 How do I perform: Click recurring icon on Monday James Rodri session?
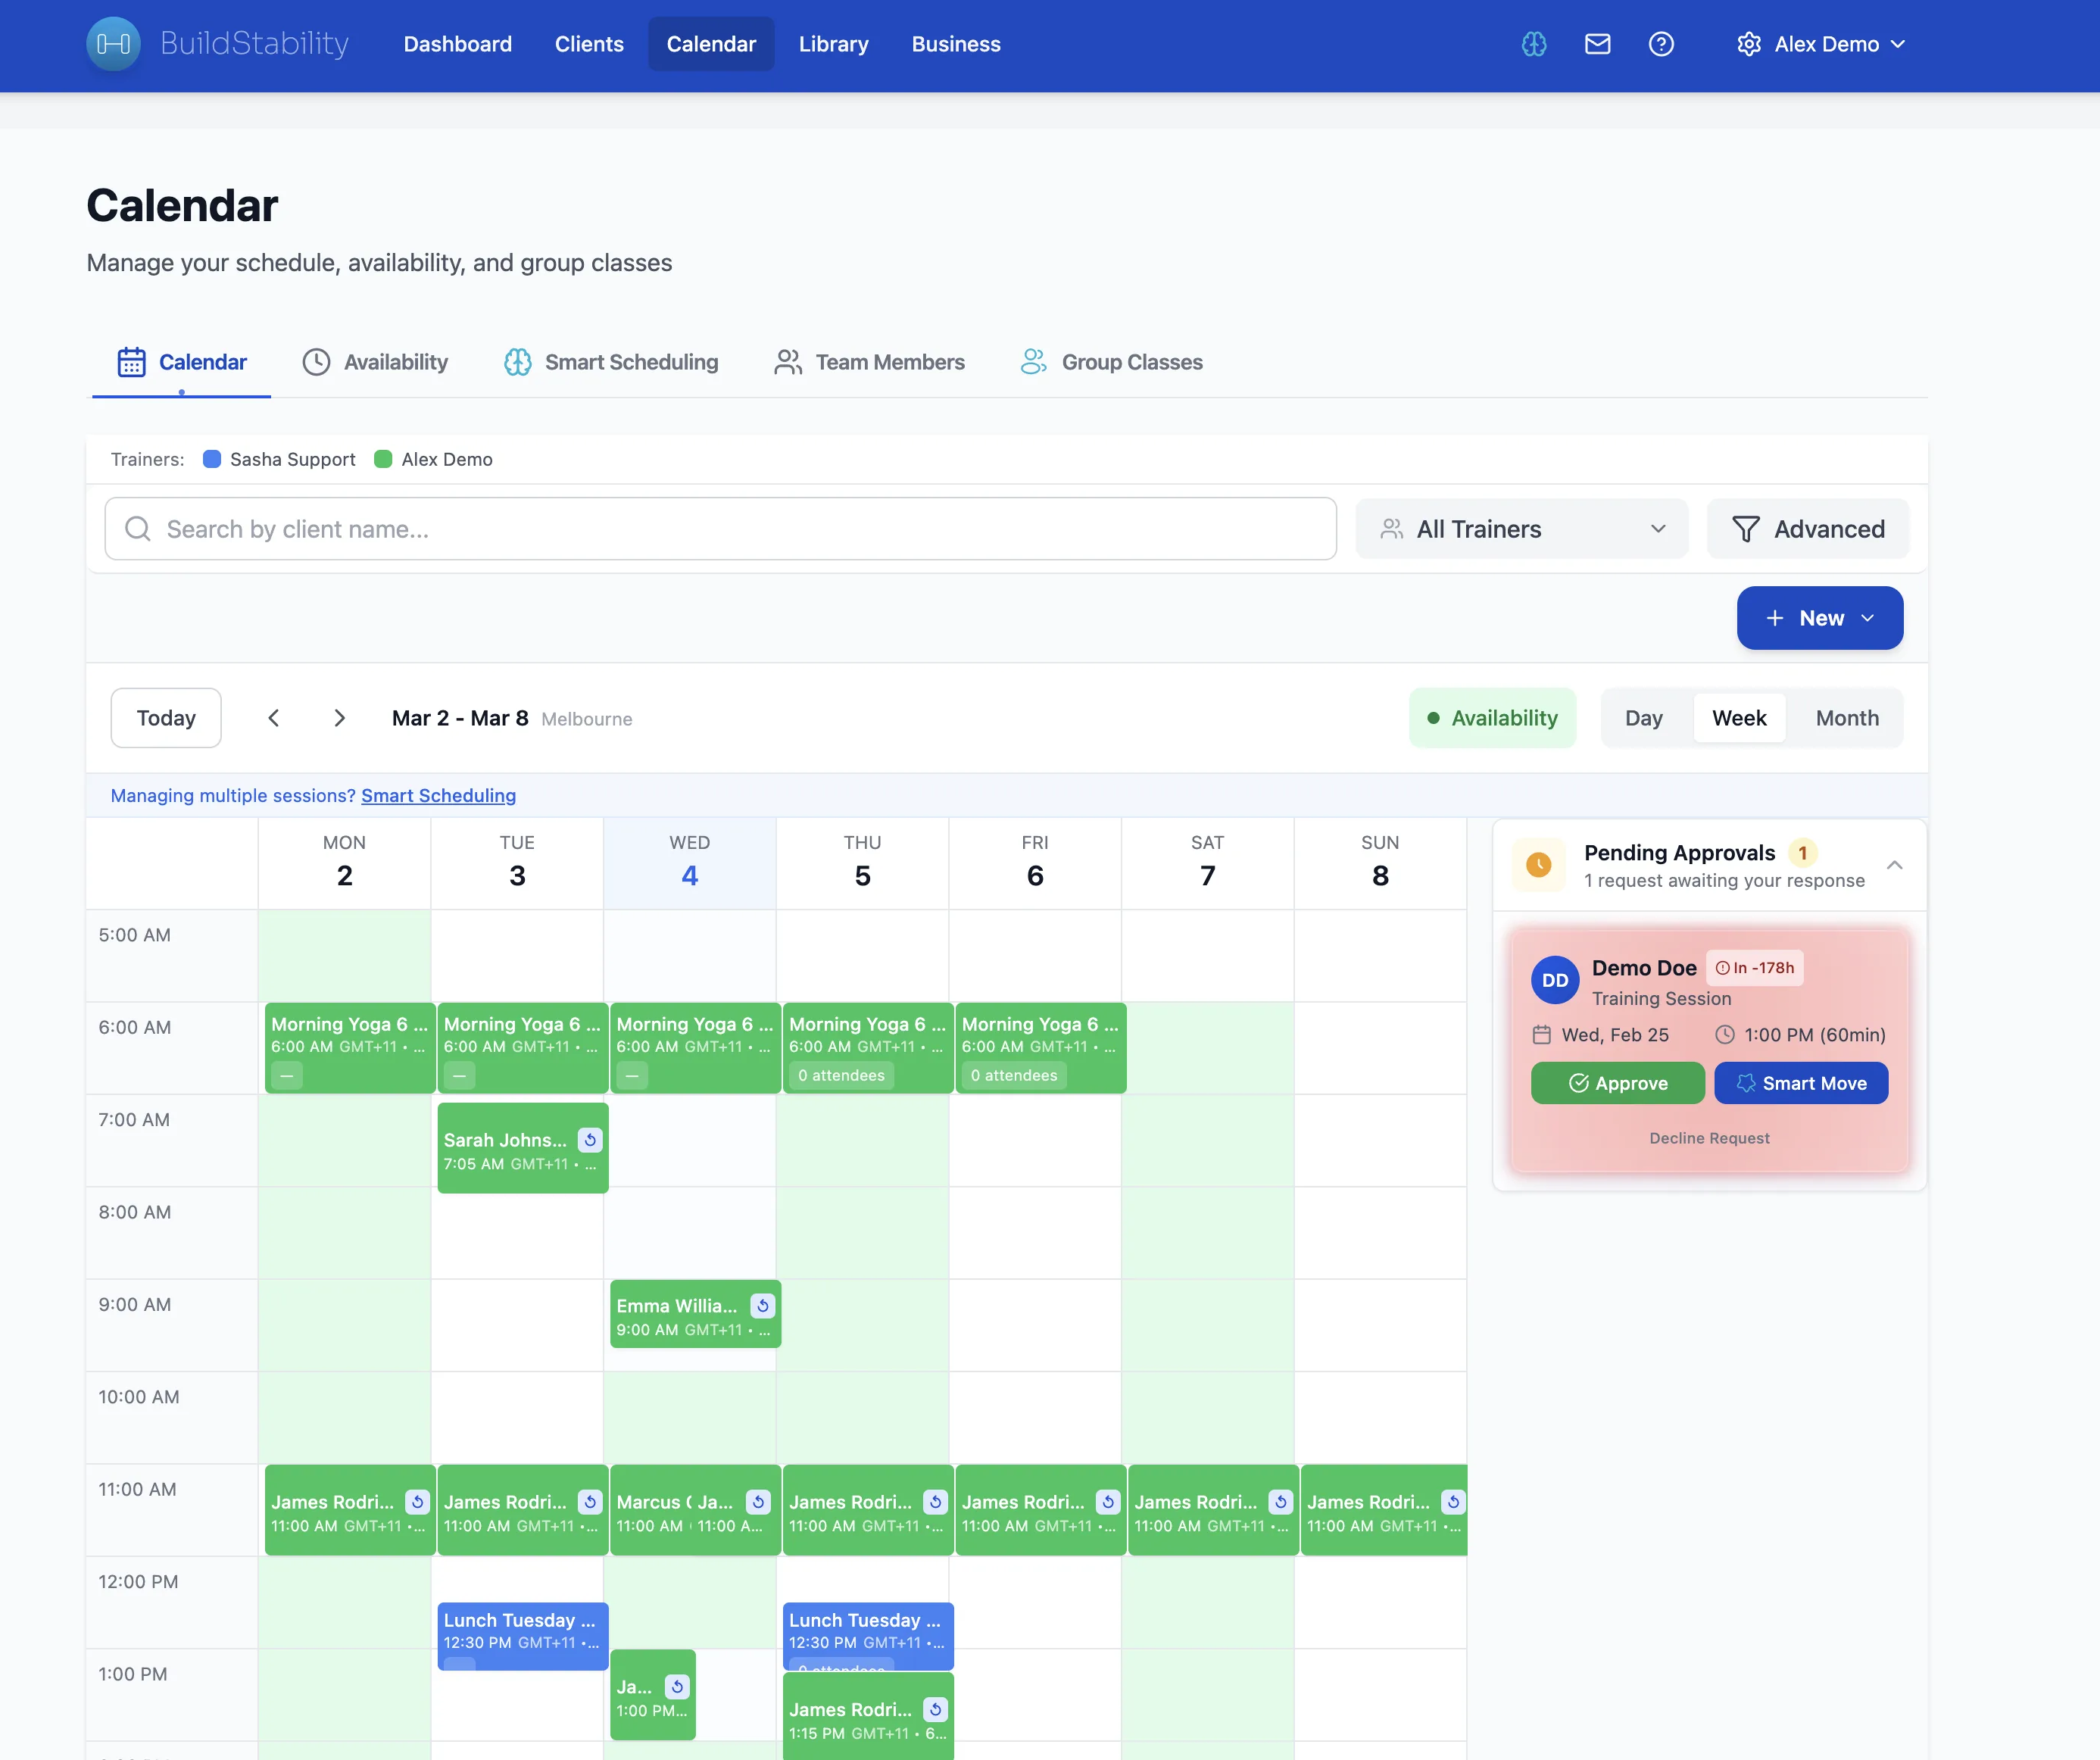click(418, 1502)
